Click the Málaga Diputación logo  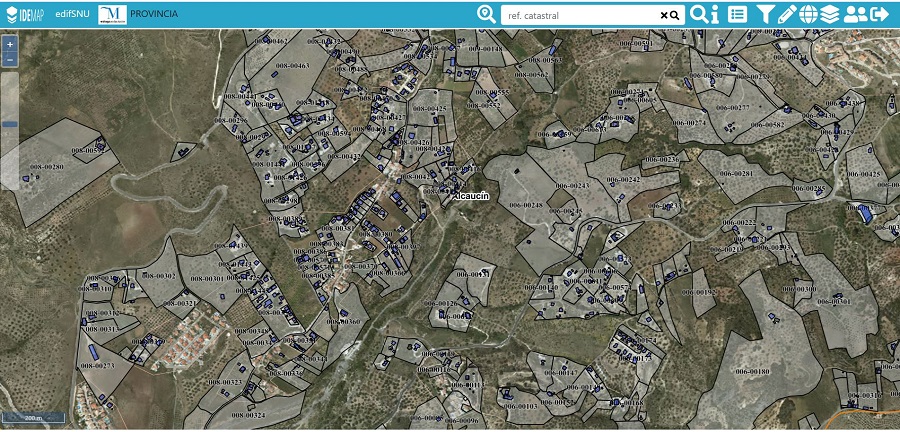click(112, 14)
